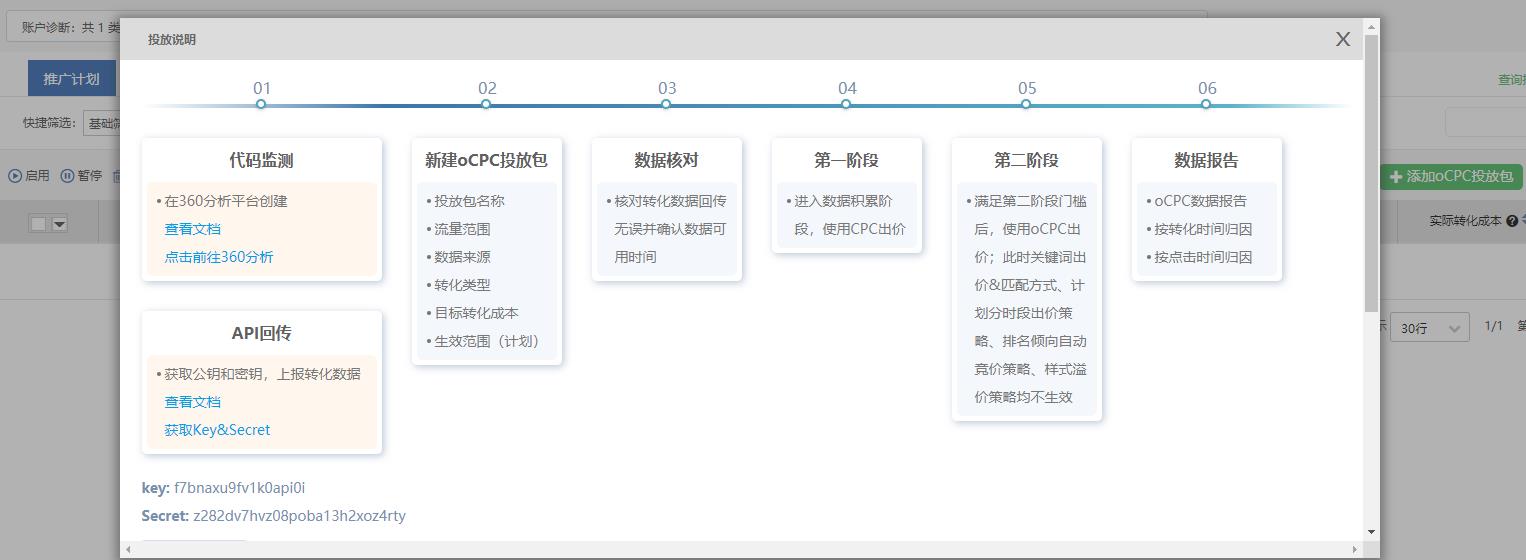Click the 数据来源 list item

tap(462, 257)
